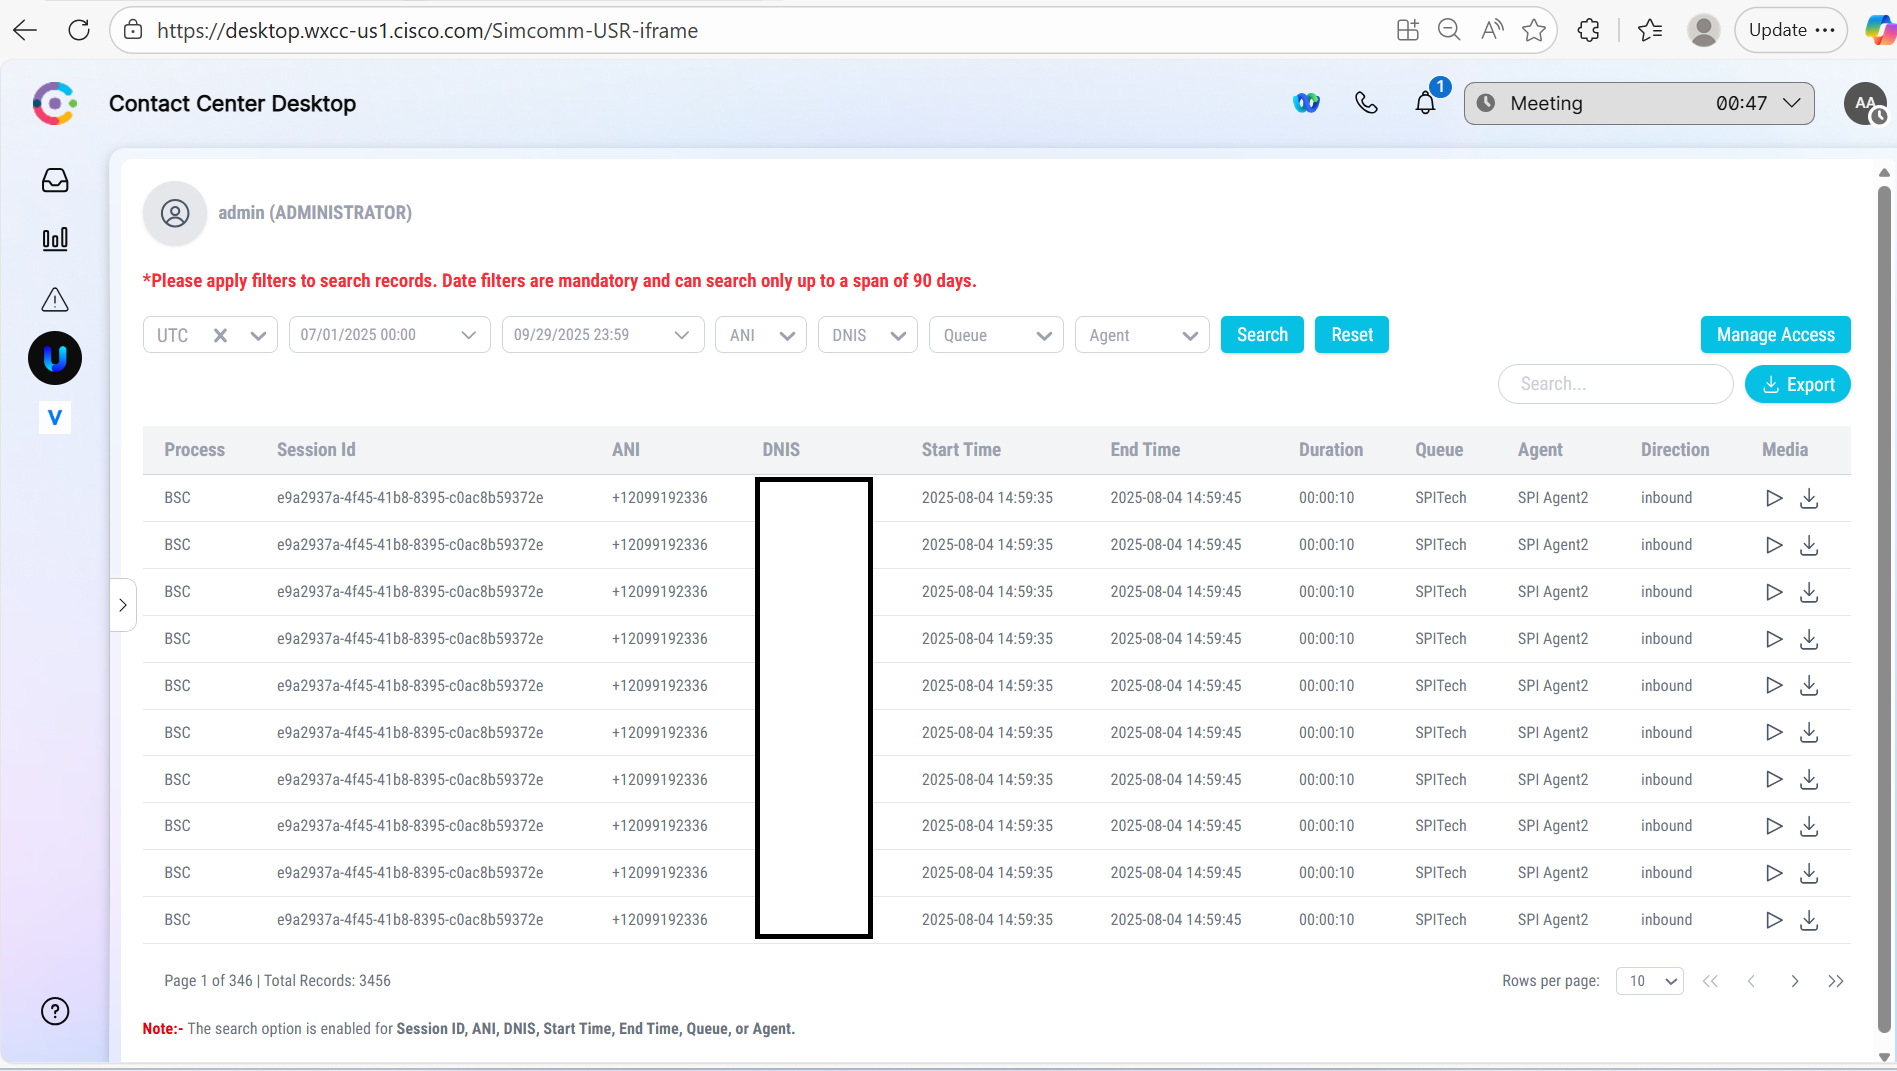Click the Export button

(1797, 385)
